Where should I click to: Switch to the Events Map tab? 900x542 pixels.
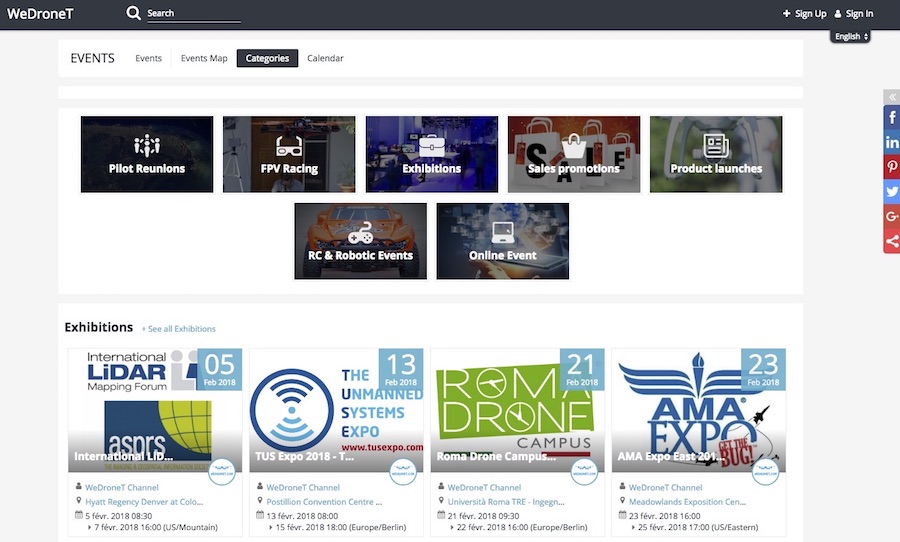pos(204,58)
